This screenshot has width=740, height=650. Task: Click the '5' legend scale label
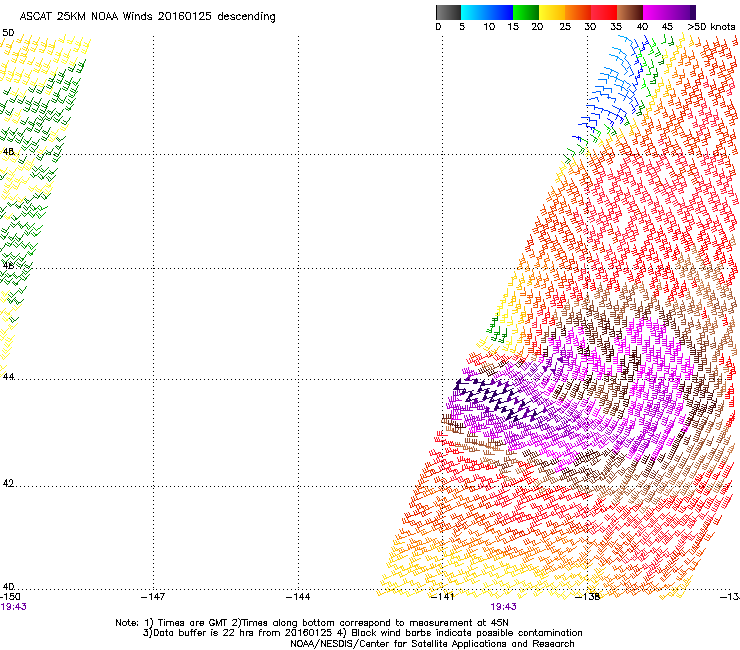462,27
